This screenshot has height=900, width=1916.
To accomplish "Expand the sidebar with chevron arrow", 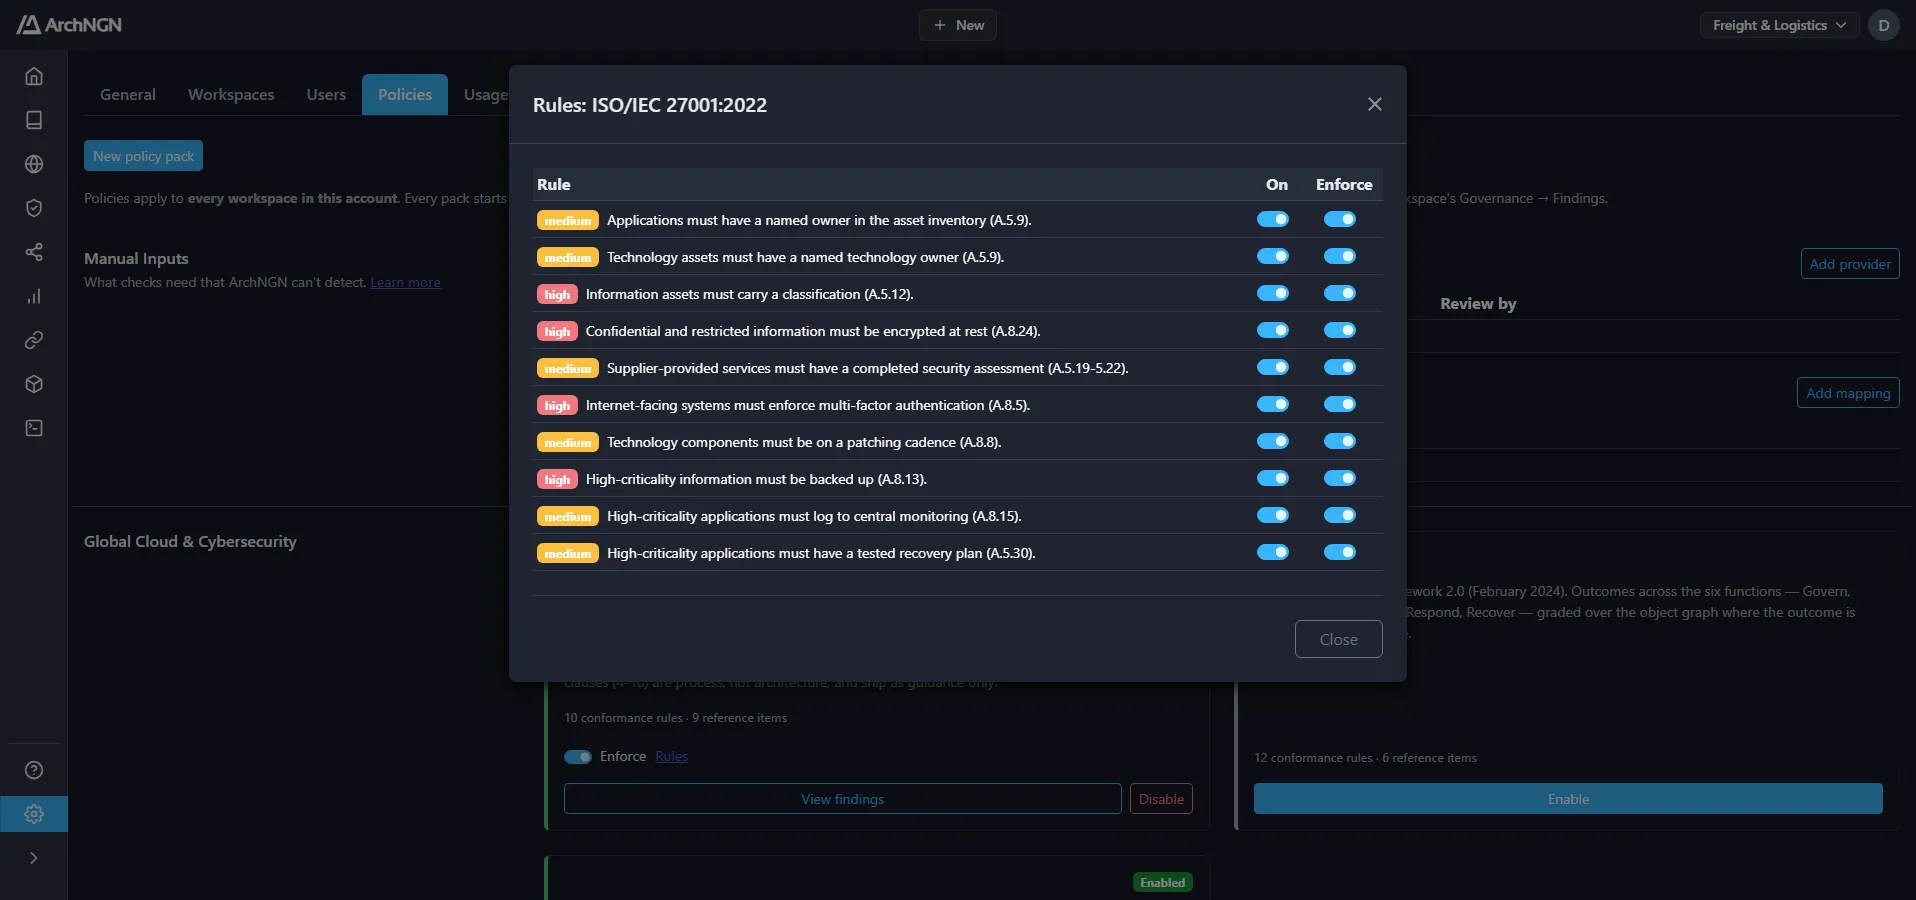I will [x=34, y=858].
